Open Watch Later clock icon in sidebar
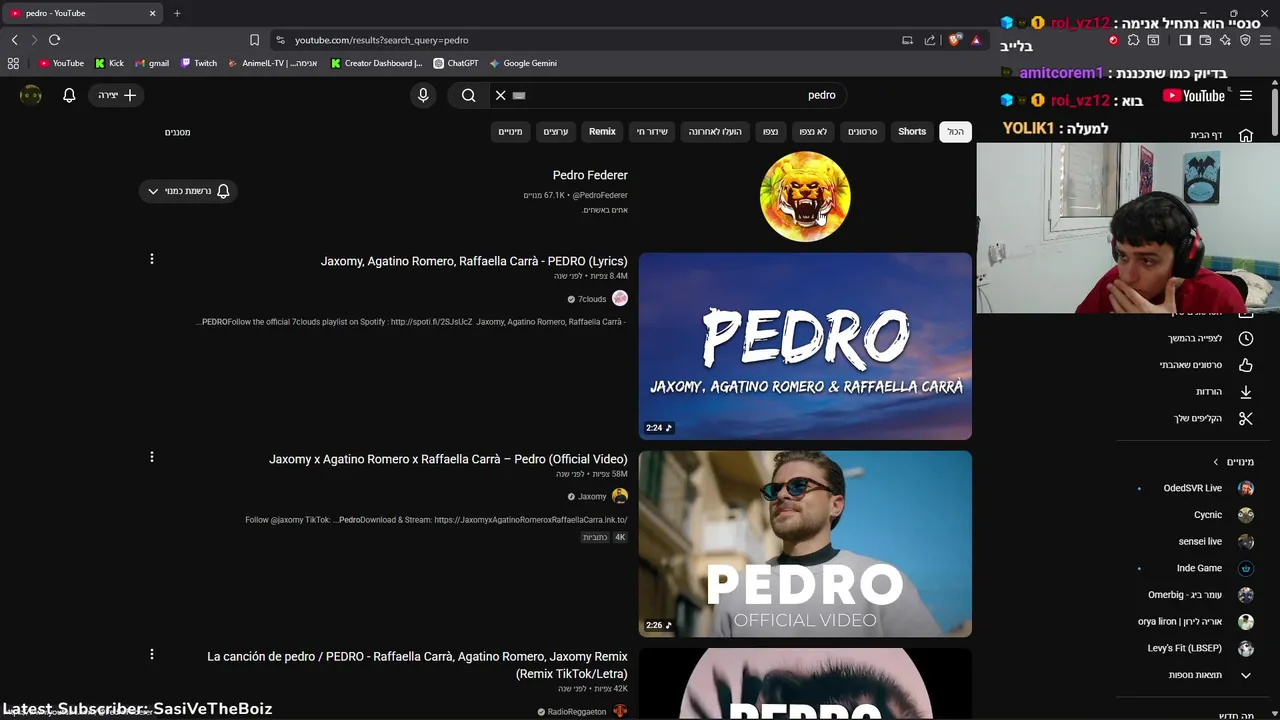Viewport: 1280px width, 720px height. click(x=1246, y=339)
